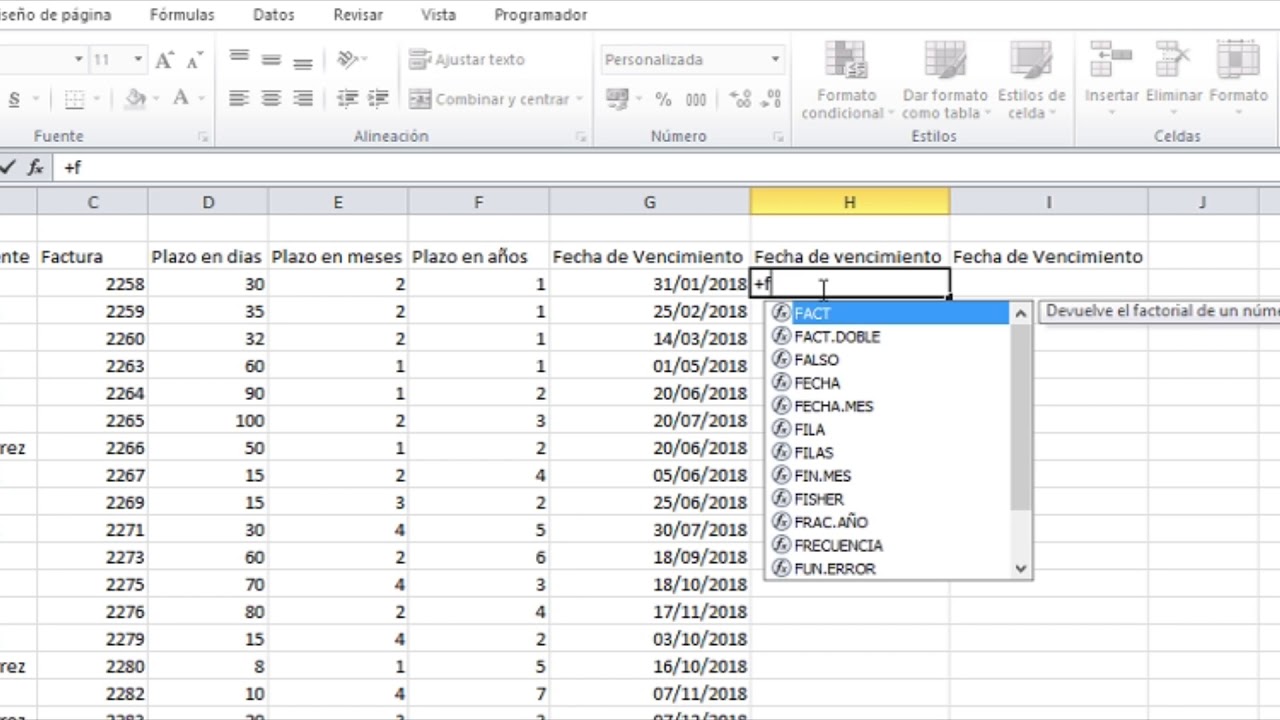Open Formato condicional
1280x720 pixels.
point(846,80)
